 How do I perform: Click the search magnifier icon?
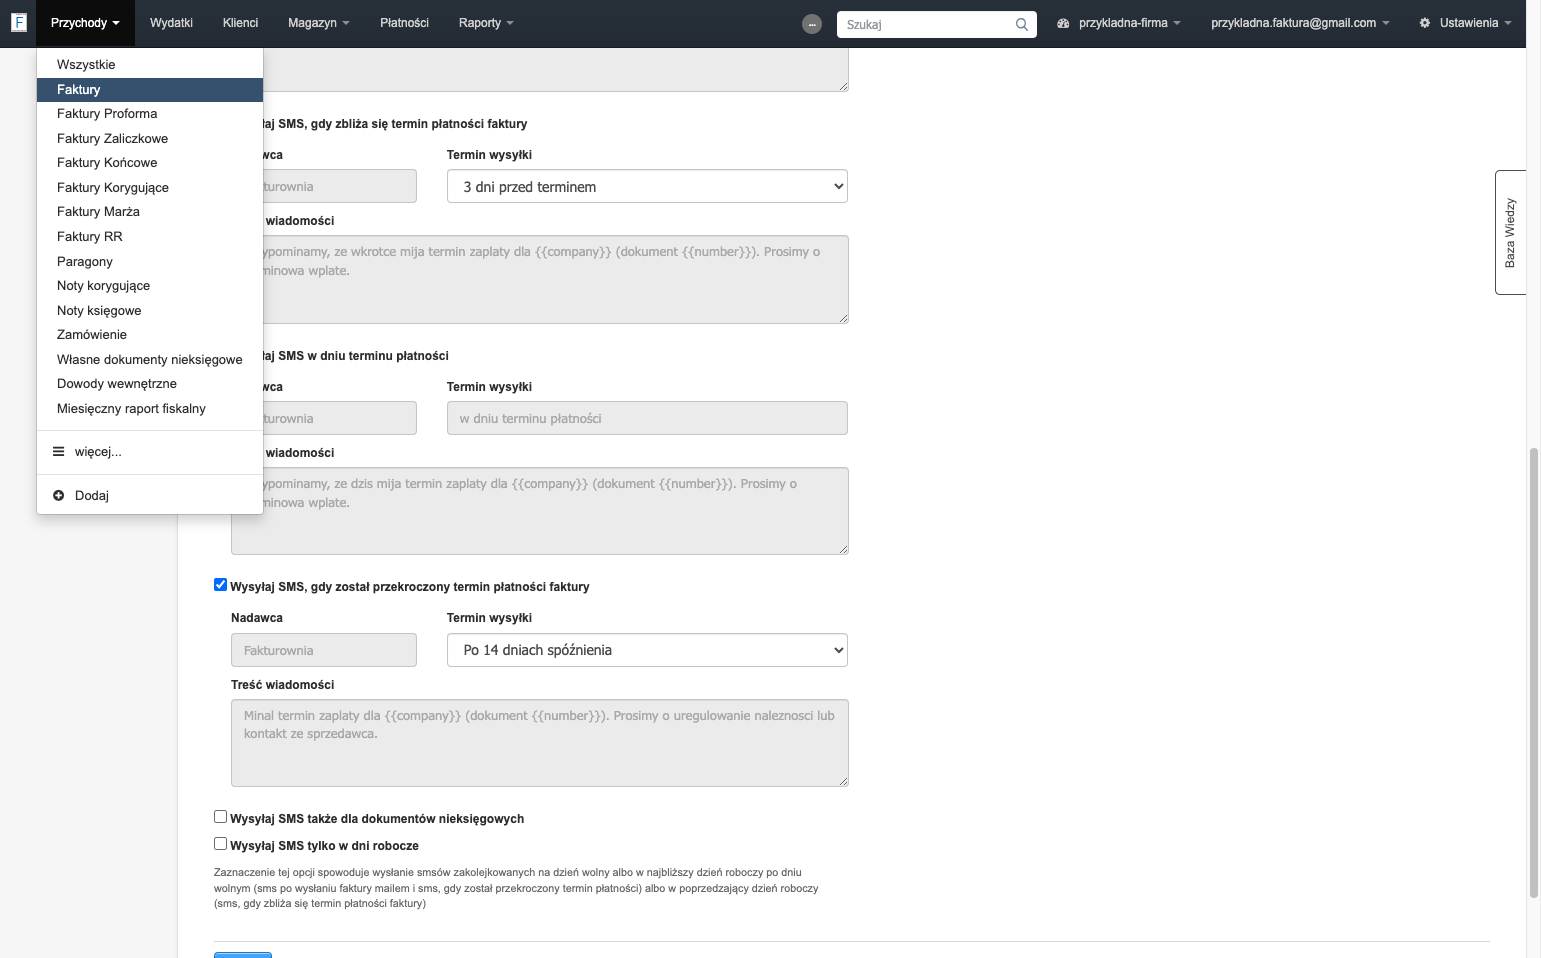1021,24
